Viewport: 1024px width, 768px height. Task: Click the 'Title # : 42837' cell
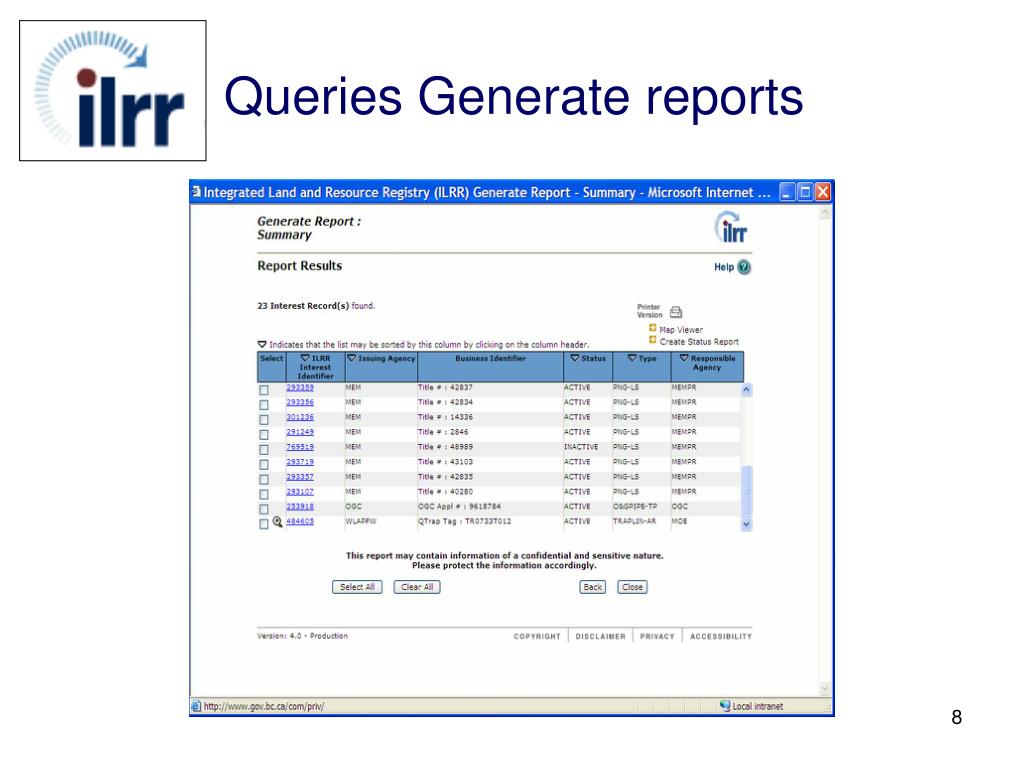pos(445,387)
